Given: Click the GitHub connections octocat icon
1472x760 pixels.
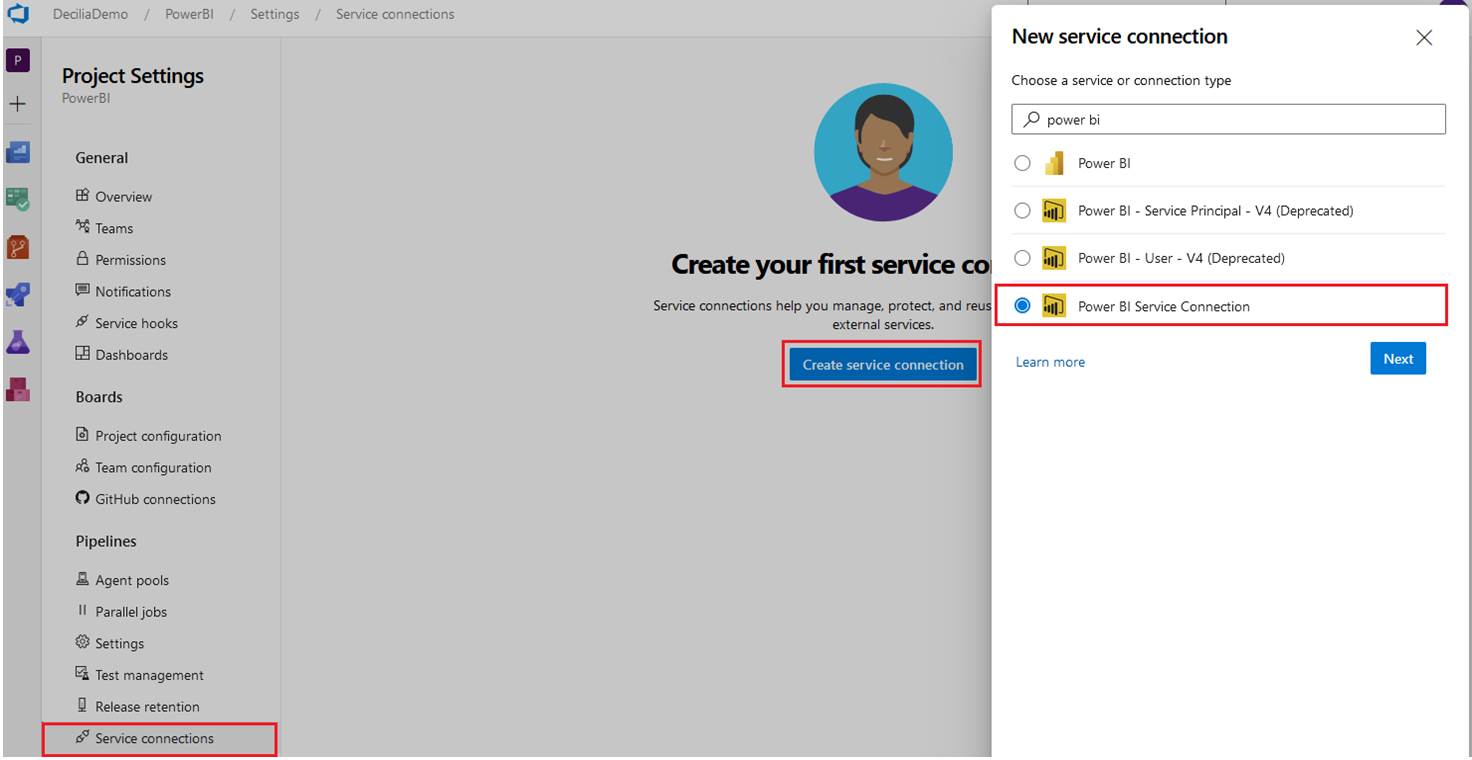Looking at the screenshot, I should pyautogui.click(x=83, y=498).
